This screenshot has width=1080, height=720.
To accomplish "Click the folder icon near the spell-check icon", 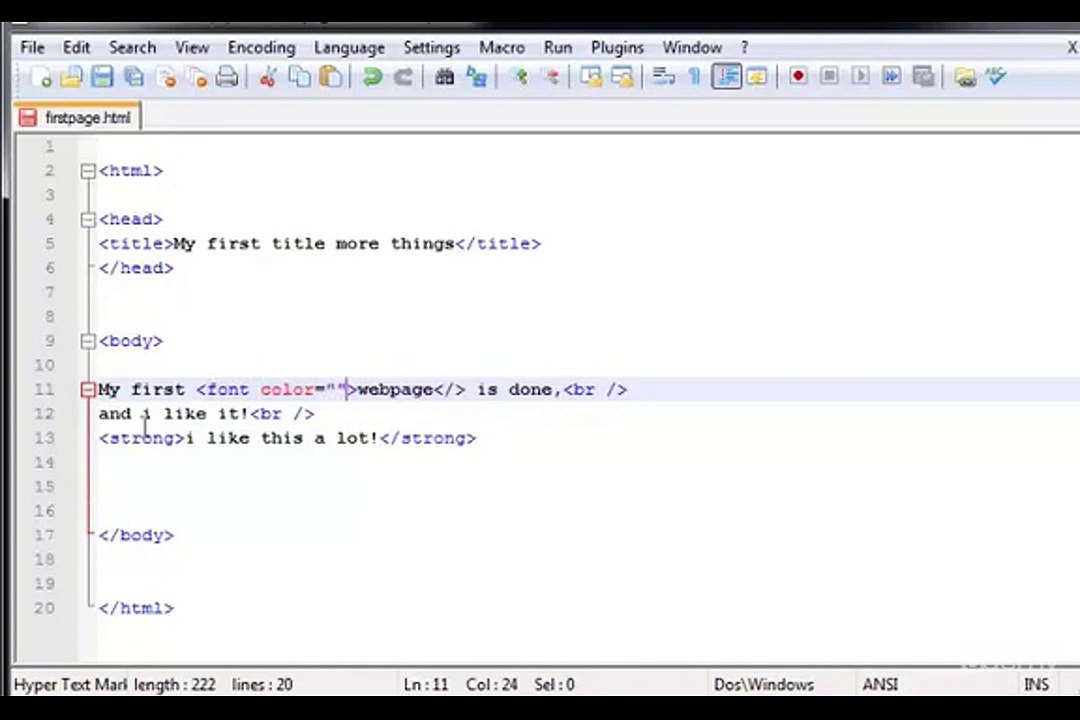I will [965, 76].
